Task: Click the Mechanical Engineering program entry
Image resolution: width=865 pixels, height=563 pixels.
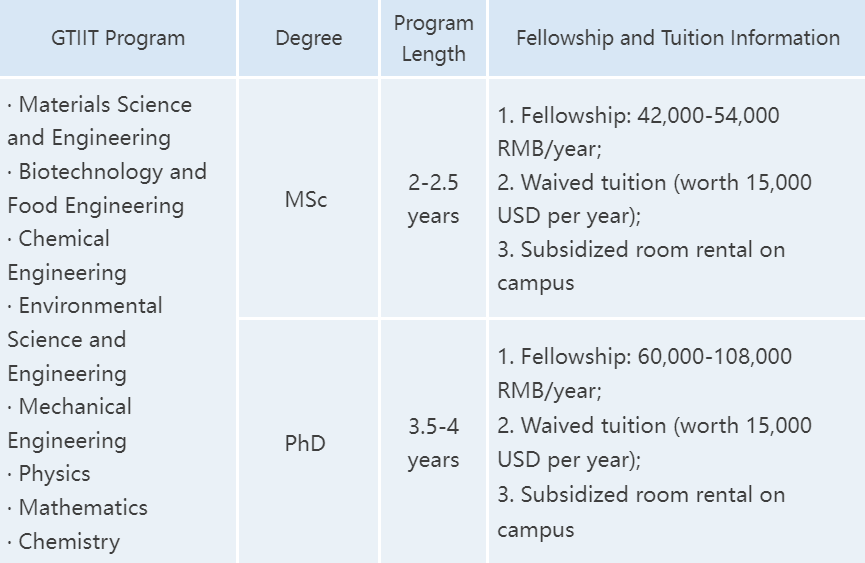Action: point(69,423)
